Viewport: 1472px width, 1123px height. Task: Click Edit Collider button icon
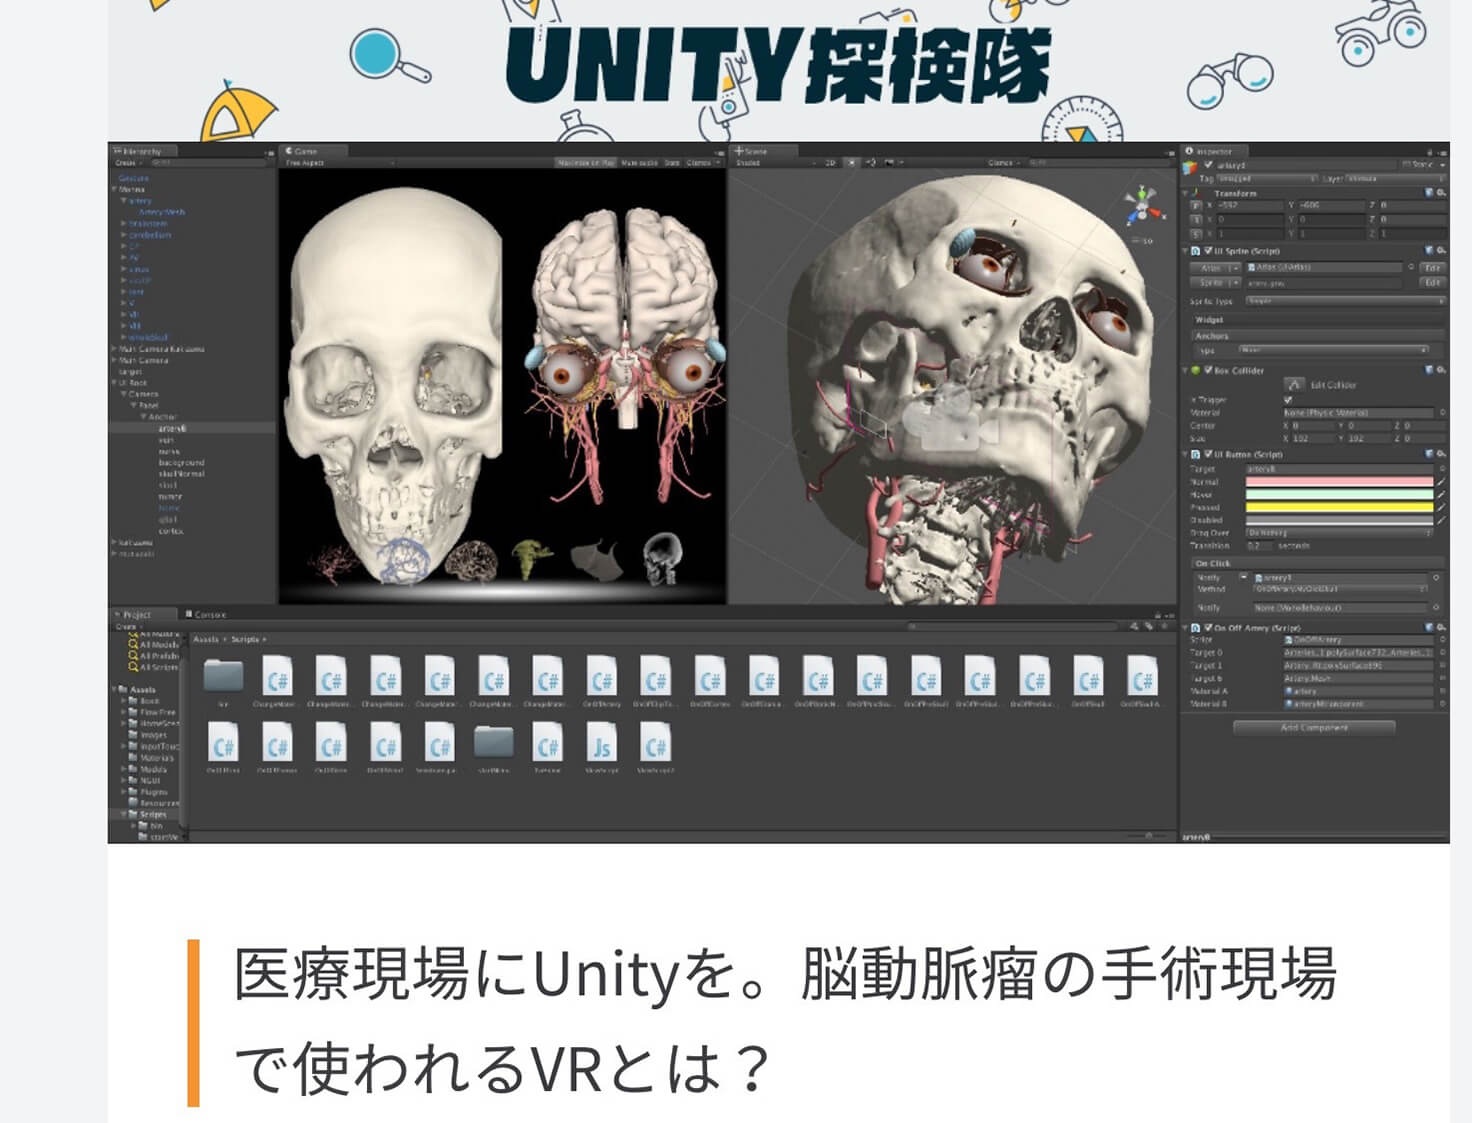[1294, 385]
